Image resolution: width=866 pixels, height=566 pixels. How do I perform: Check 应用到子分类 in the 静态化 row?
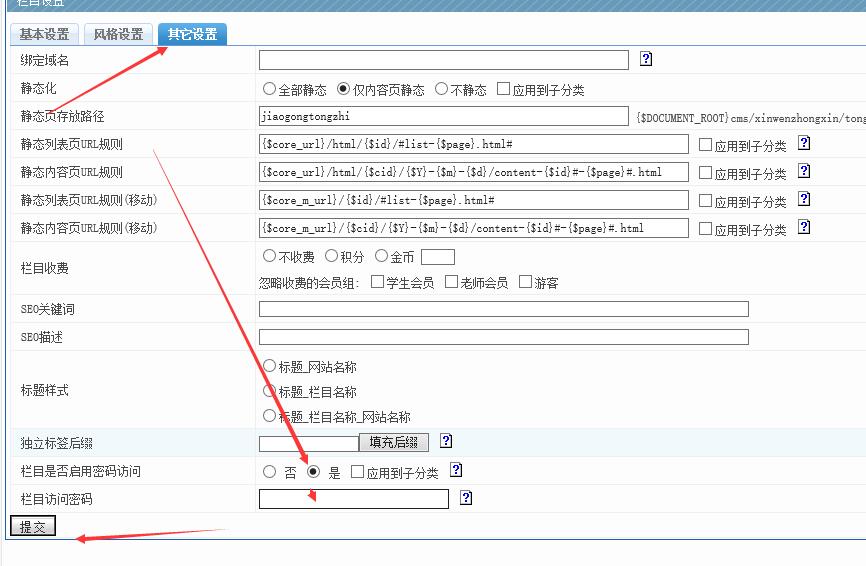point(503,89)
